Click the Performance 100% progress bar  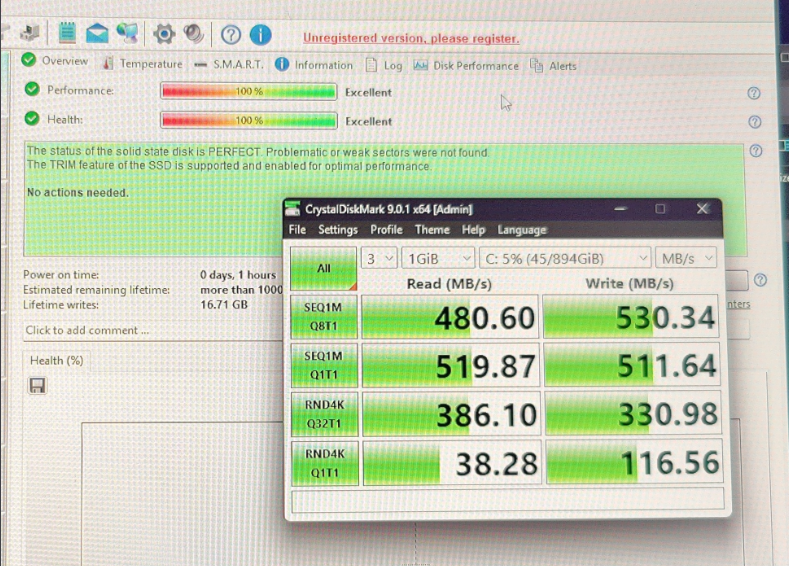tap(249, 92)
